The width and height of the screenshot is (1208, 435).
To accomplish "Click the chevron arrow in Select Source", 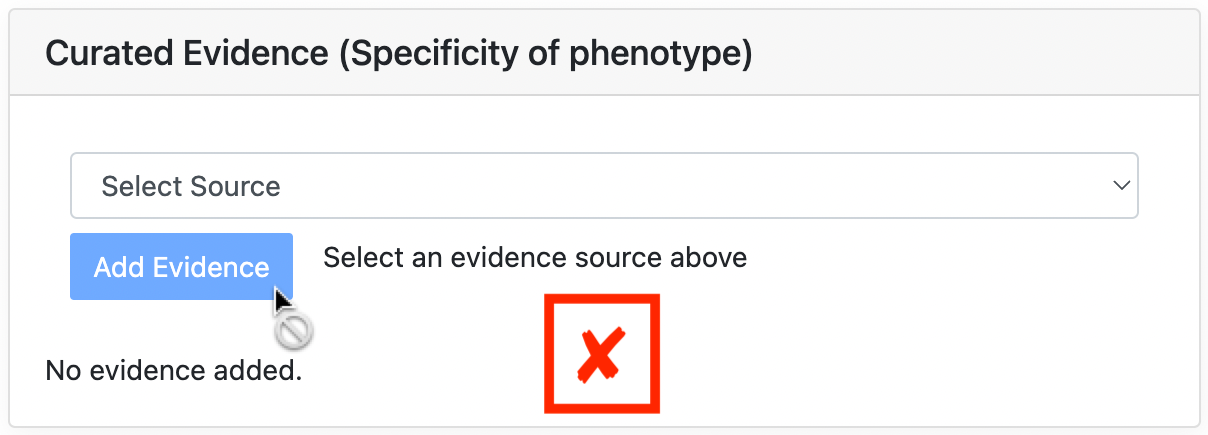I will 1122,185.
